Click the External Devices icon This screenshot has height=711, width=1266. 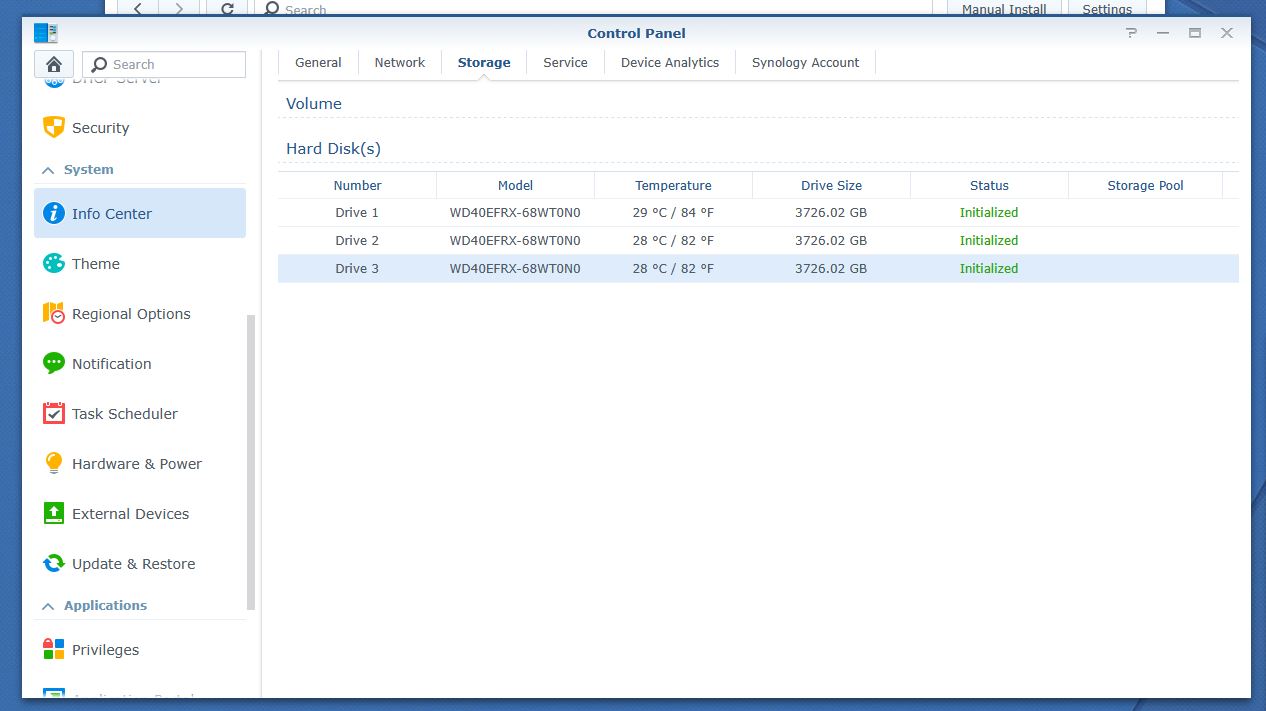pyautogui.click(x=52, y=513)
